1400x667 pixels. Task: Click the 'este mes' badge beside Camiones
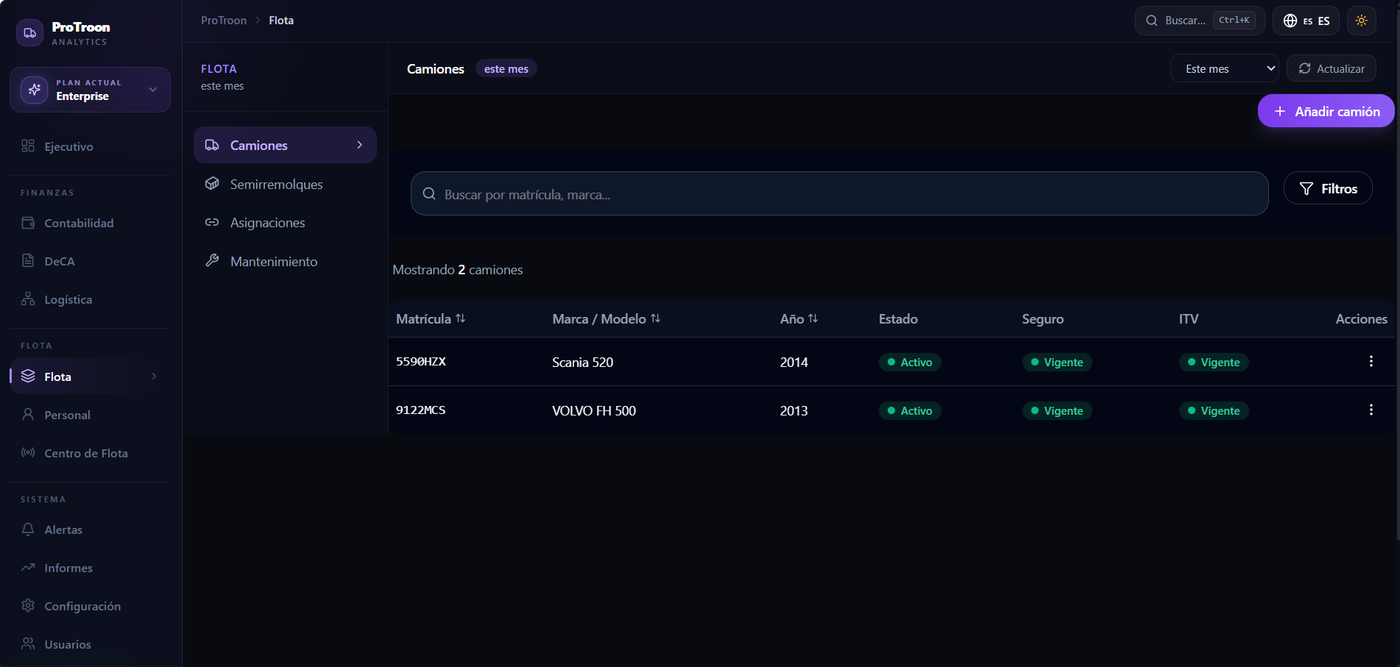pos(506,69)
